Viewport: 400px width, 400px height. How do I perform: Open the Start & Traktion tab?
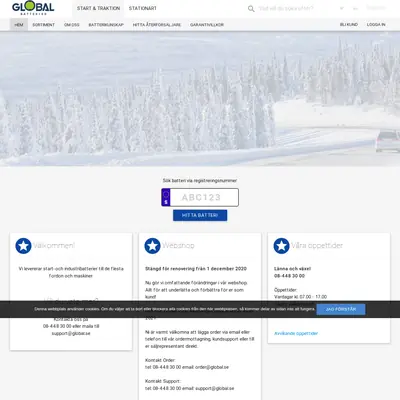(x=98, y=8)
